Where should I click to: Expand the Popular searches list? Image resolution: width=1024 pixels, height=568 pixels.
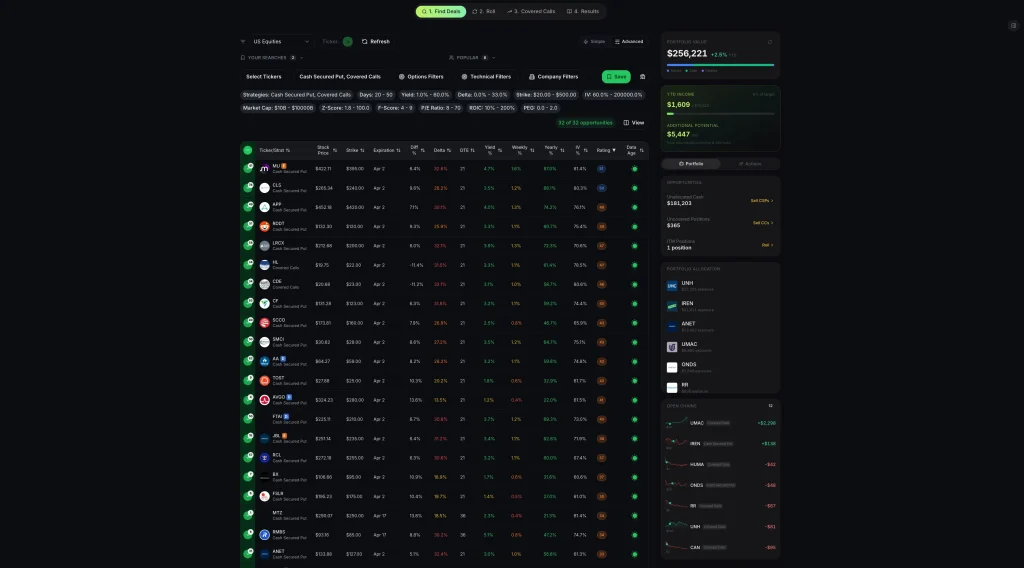click(x=472, y=57)
